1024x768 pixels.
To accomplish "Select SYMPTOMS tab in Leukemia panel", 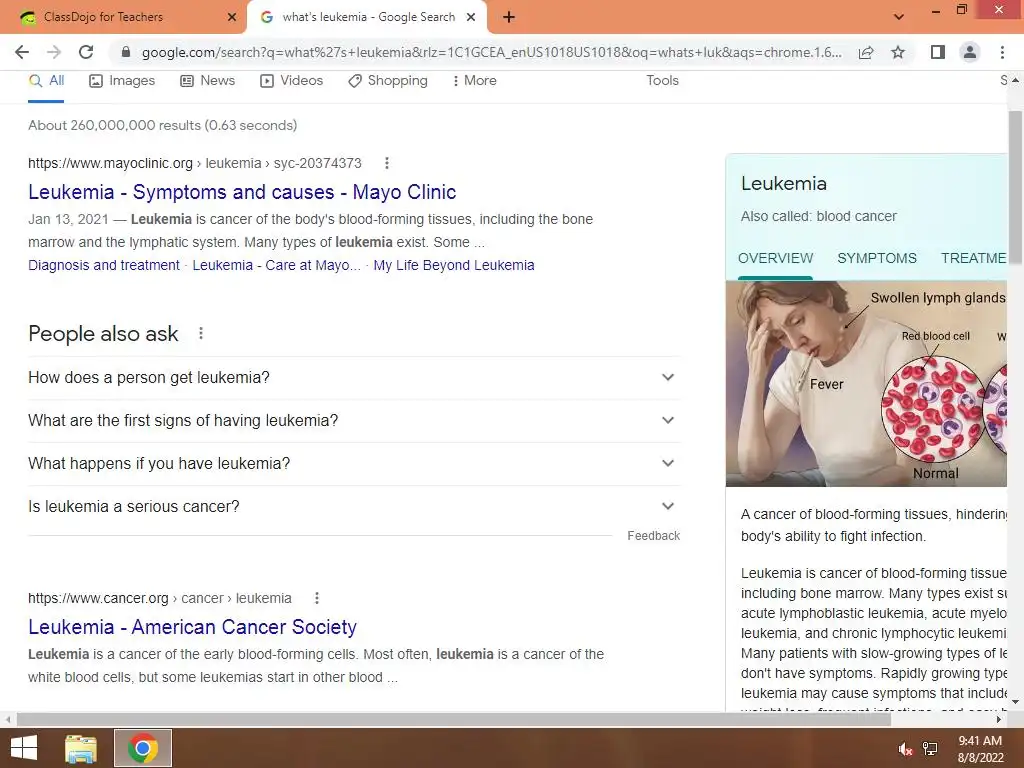I will pos(877,259).
